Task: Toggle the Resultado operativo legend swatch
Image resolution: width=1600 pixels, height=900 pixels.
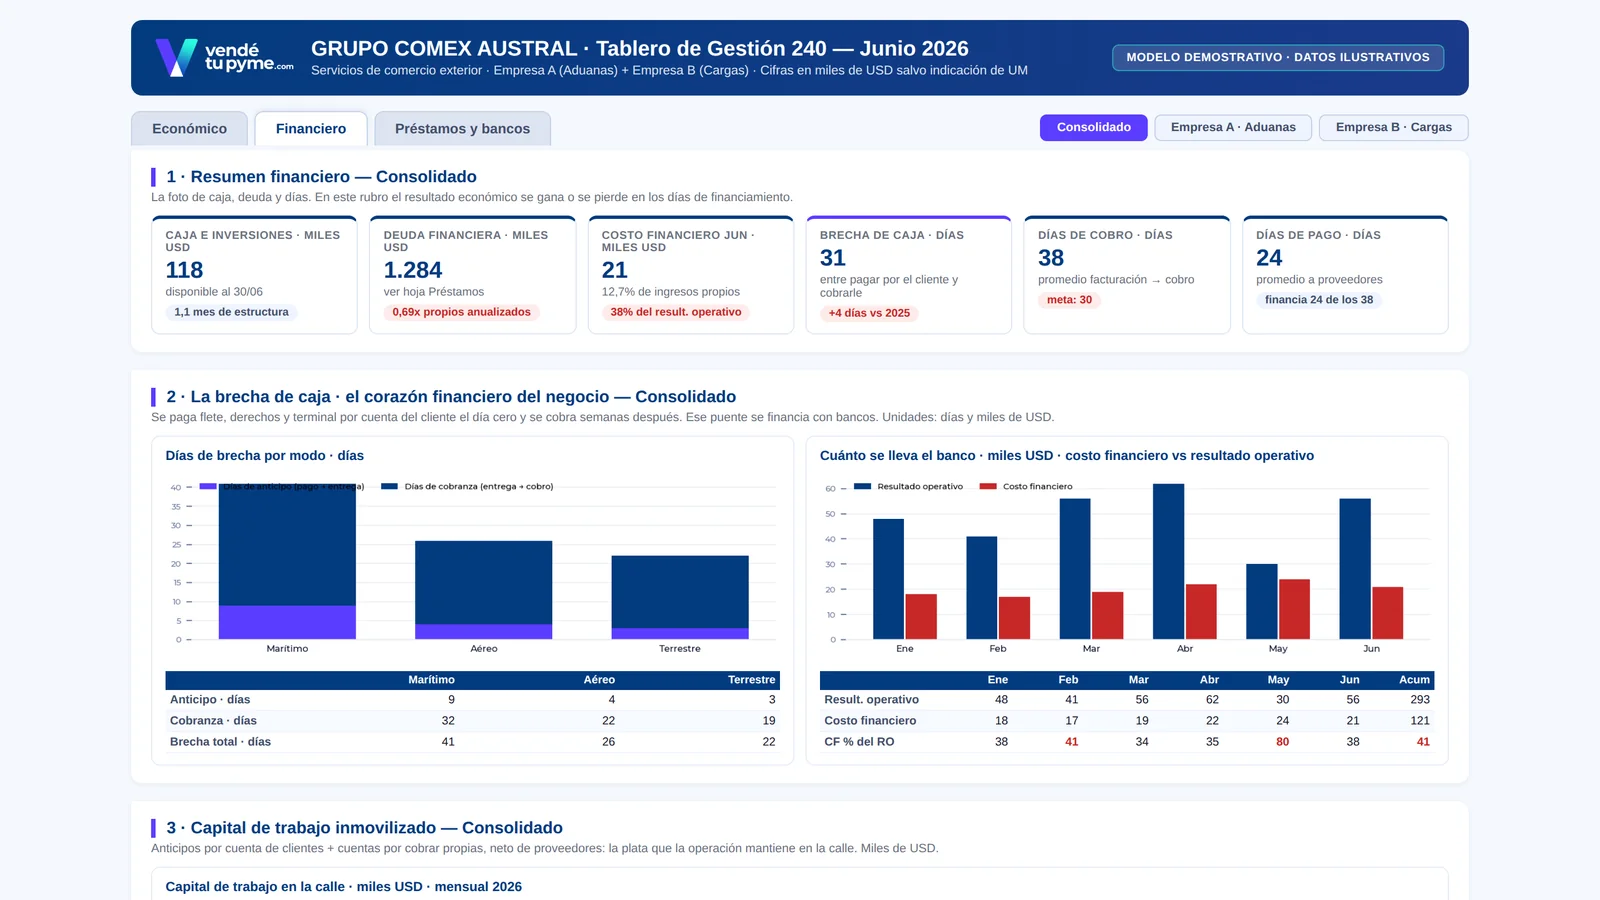Action: 863,486
